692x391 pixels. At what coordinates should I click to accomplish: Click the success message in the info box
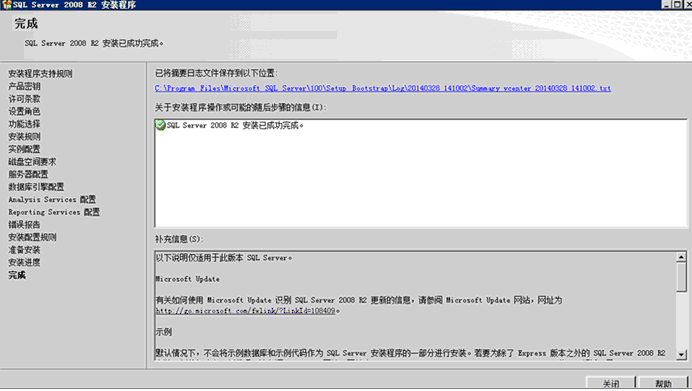point(235,125)
